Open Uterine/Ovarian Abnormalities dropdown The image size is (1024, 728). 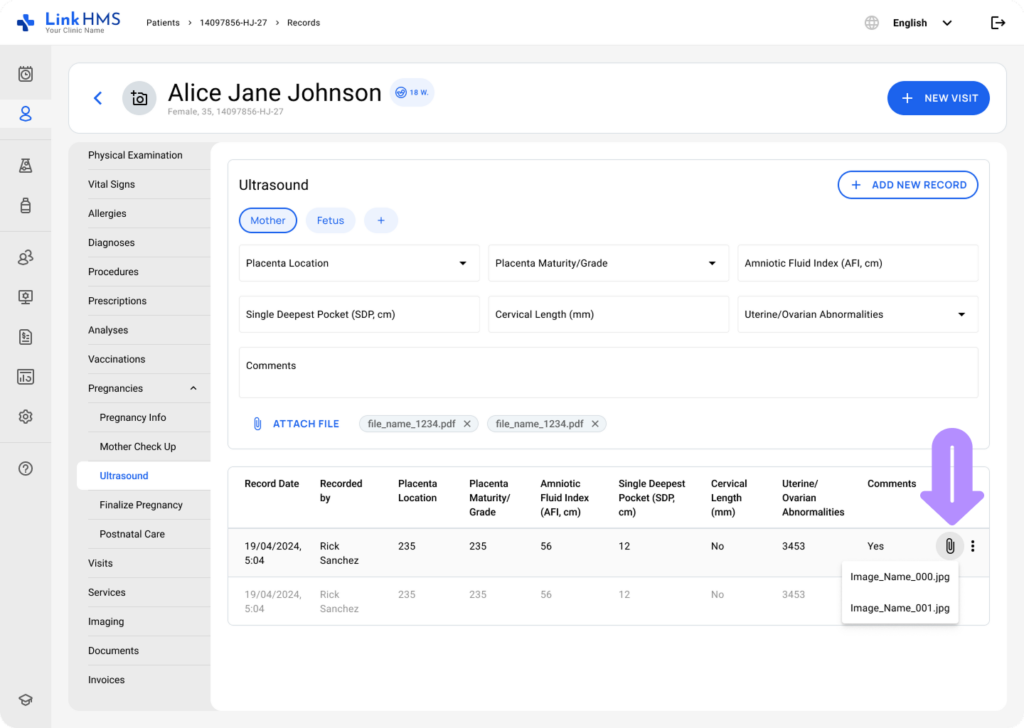pyautogui.click(x=857, y=315)
